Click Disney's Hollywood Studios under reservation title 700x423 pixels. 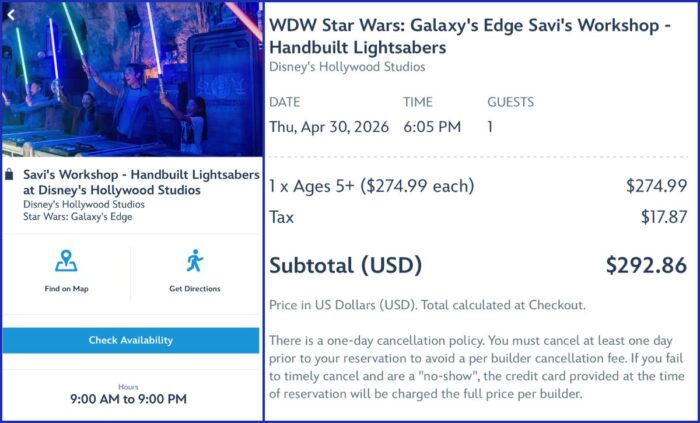(347, 67)
